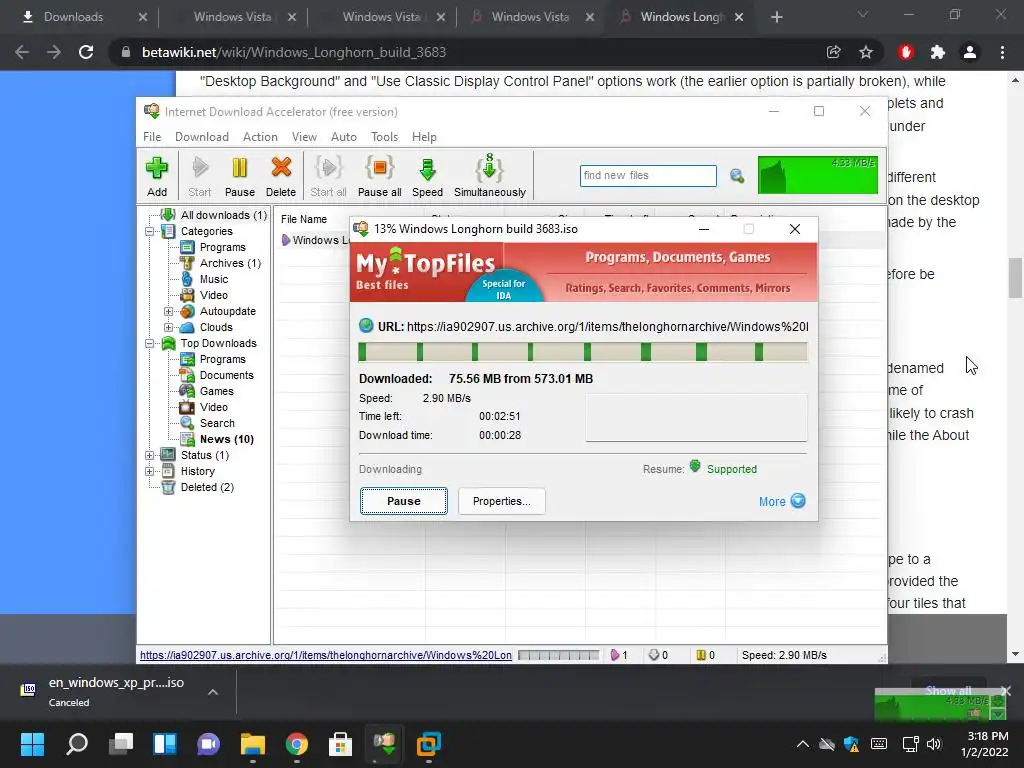Open Properties of the downloading file
Viewport: 1024px width, 768px height.
[x=502, y=501]
